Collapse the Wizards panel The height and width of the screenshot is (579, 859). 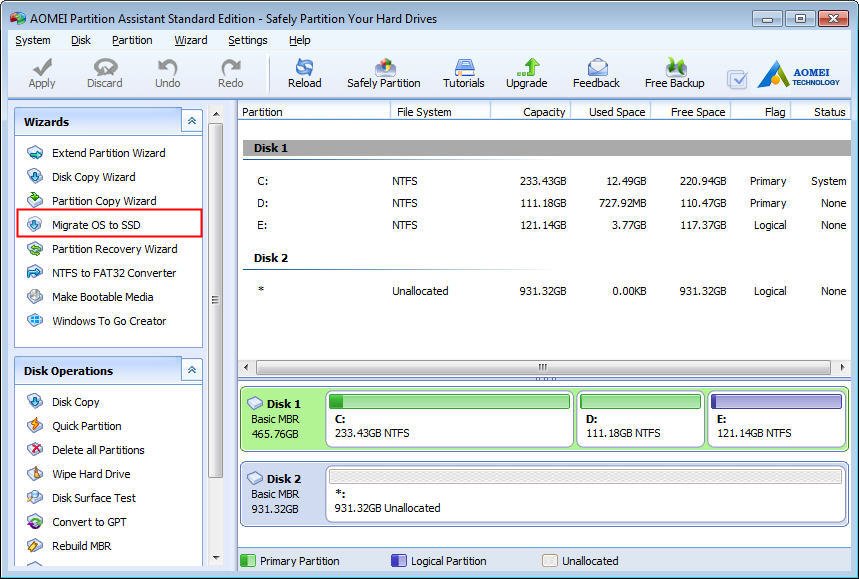point(191,121)
